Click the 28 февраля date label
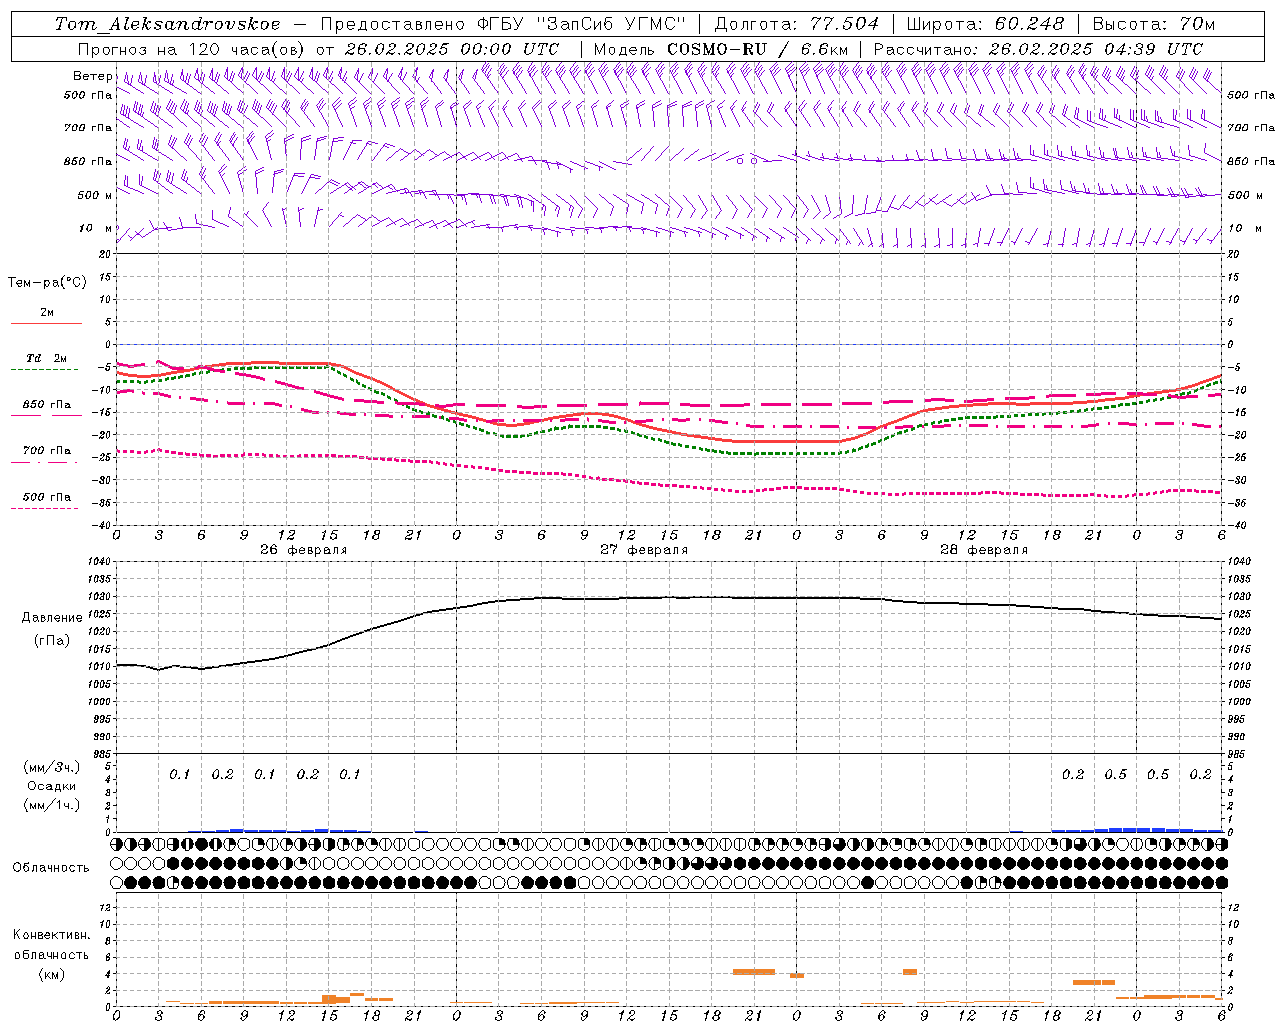This screenshot has width=1280, height=1024. pyautogui.click(x=984, y=550)
